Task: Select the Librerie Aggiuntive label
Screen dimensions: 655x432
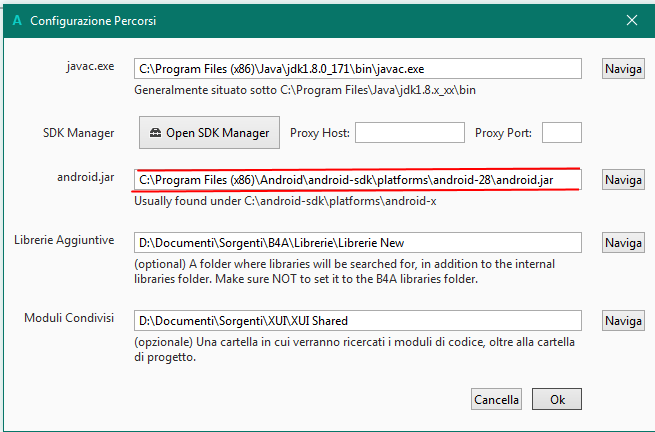Action: pos(64,240)
